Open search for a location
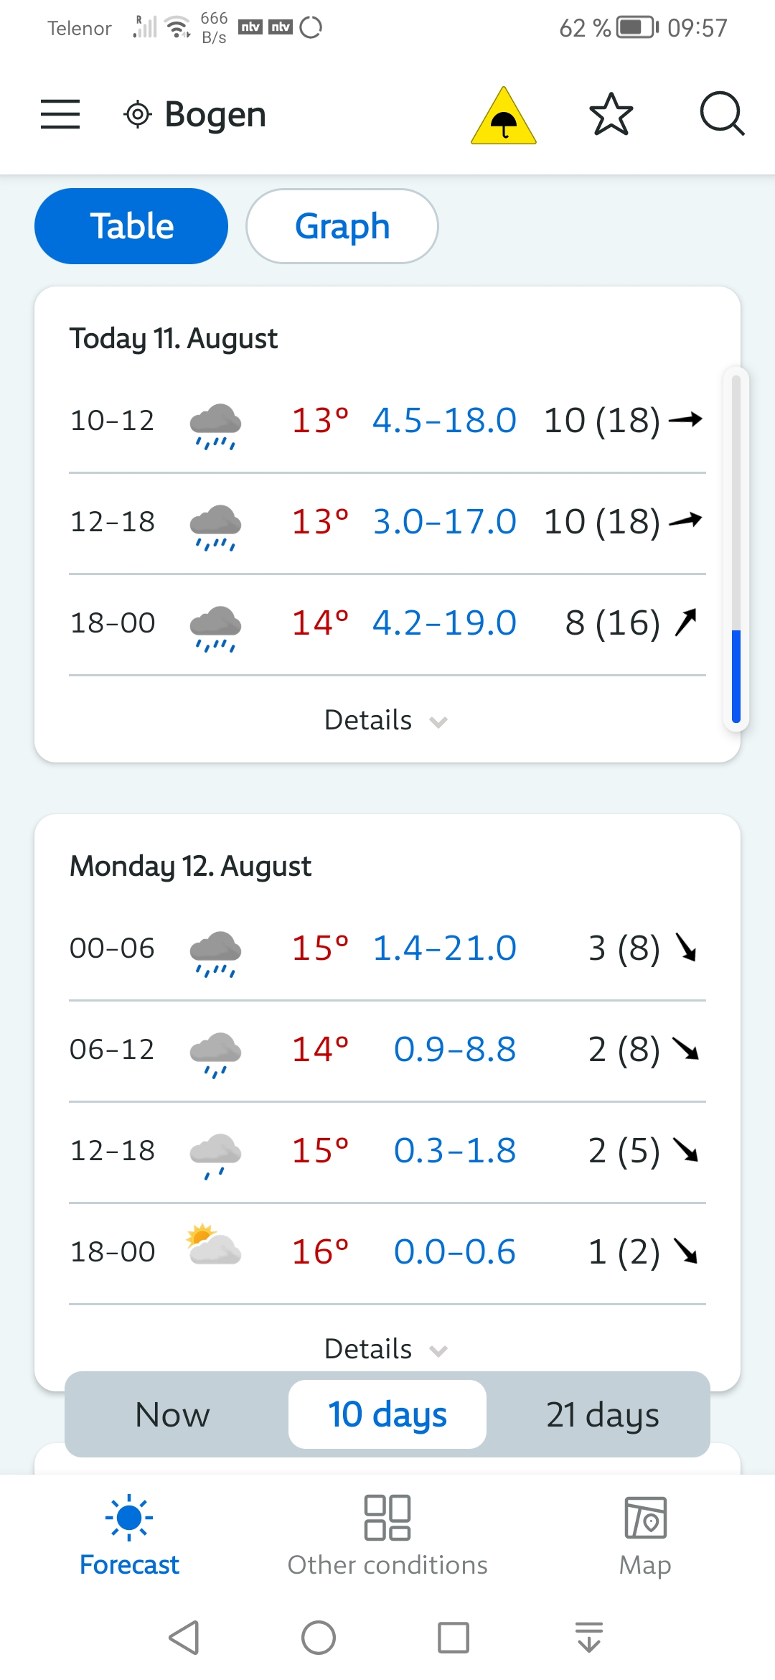 coord(721,114)
